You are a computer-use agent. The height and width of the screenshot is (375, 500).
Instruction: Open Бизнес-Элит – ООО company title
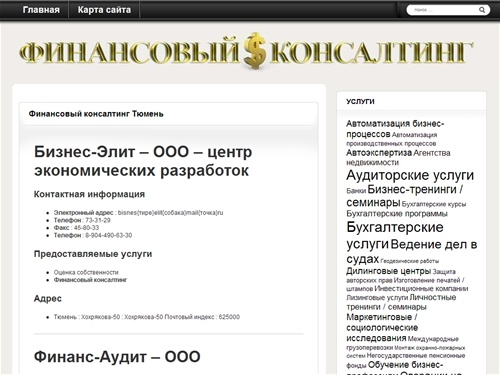coord(143,161)
